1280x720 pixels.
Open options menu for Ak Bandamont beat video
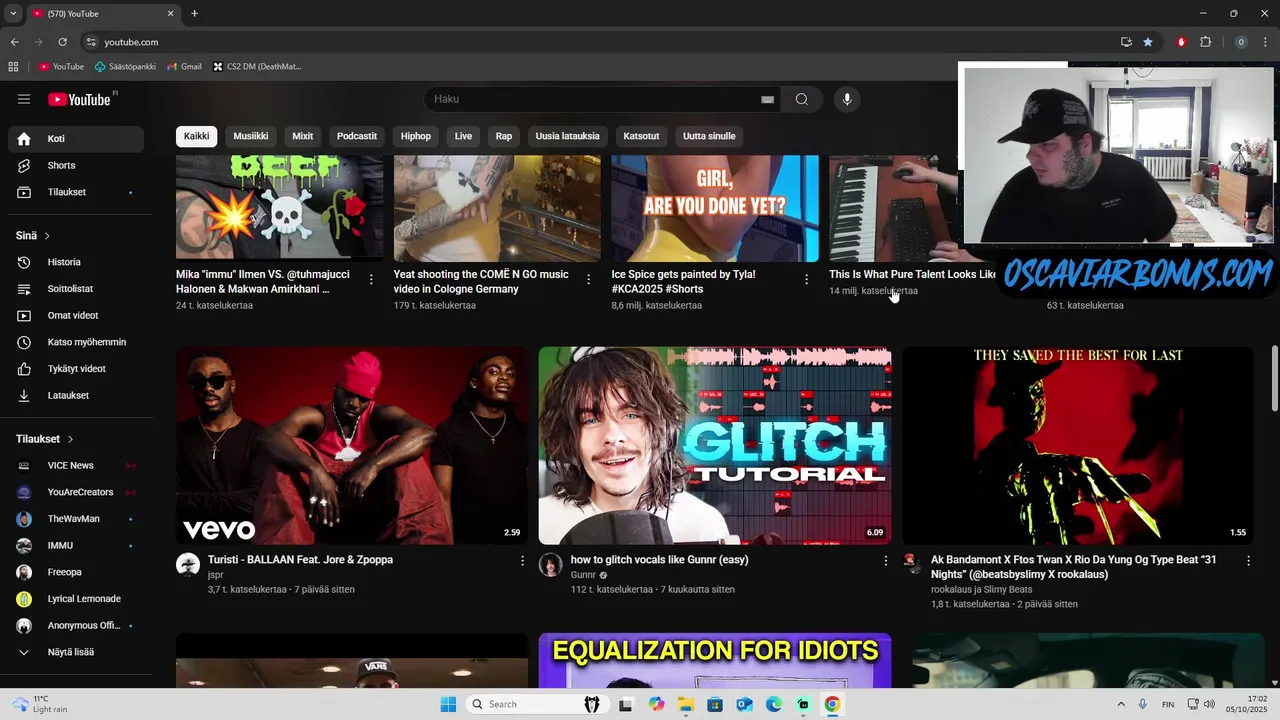1248,561
